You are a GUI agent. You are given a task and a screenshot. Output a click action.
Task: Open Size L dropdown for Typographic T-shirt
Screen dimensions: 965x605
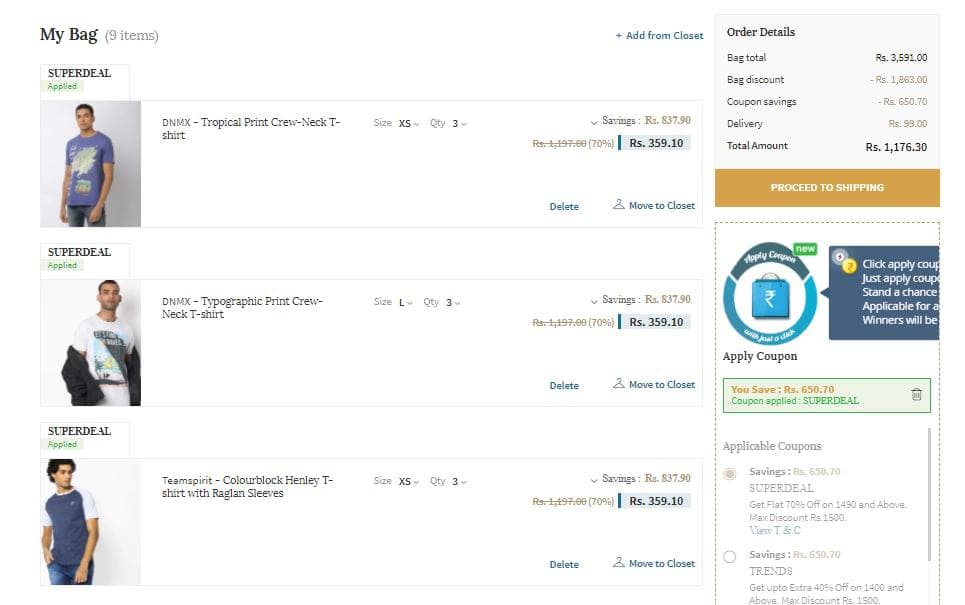pos(405,302)
